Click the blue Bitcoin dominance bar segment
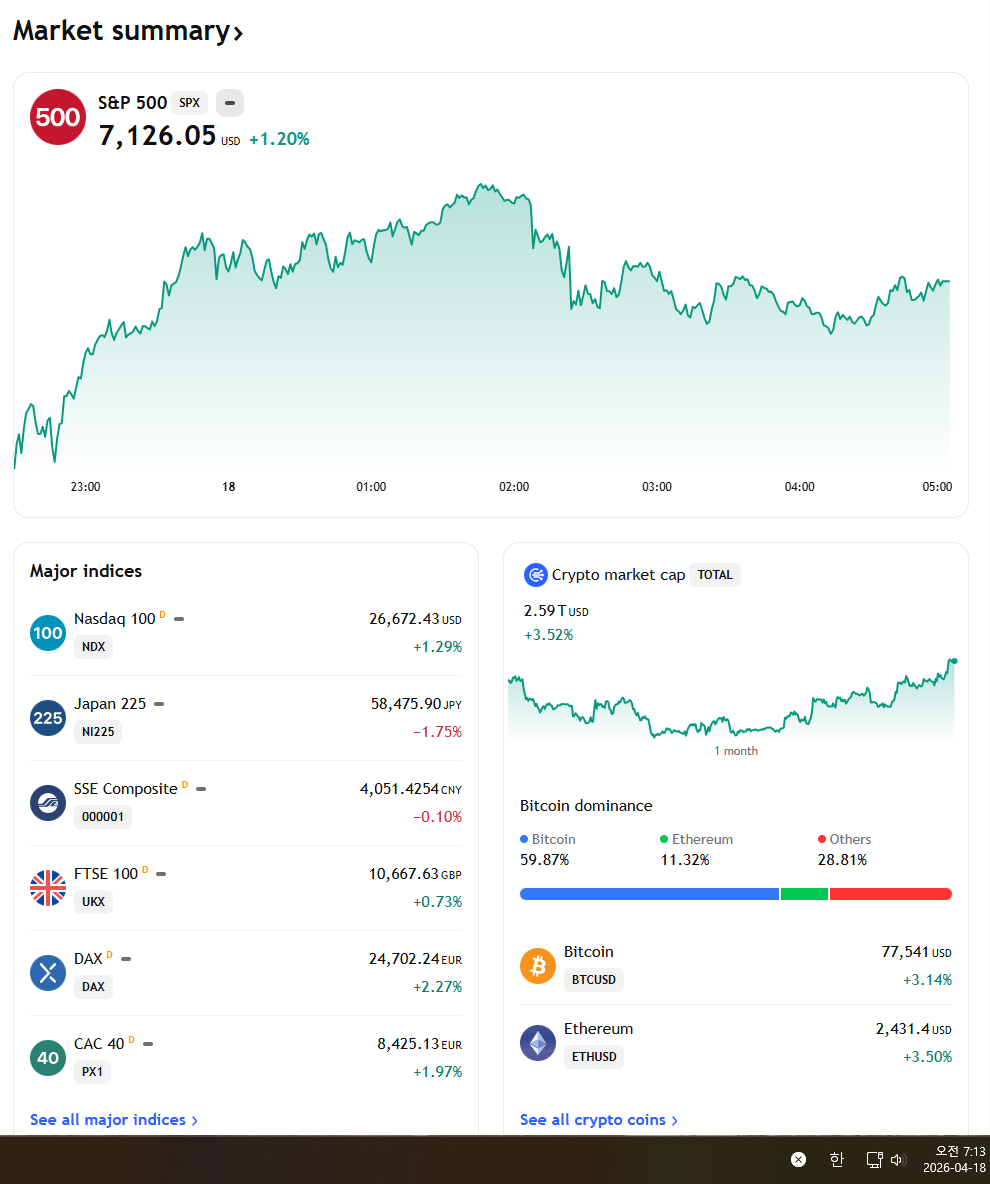990x1184 pixels. pos(649,894)
